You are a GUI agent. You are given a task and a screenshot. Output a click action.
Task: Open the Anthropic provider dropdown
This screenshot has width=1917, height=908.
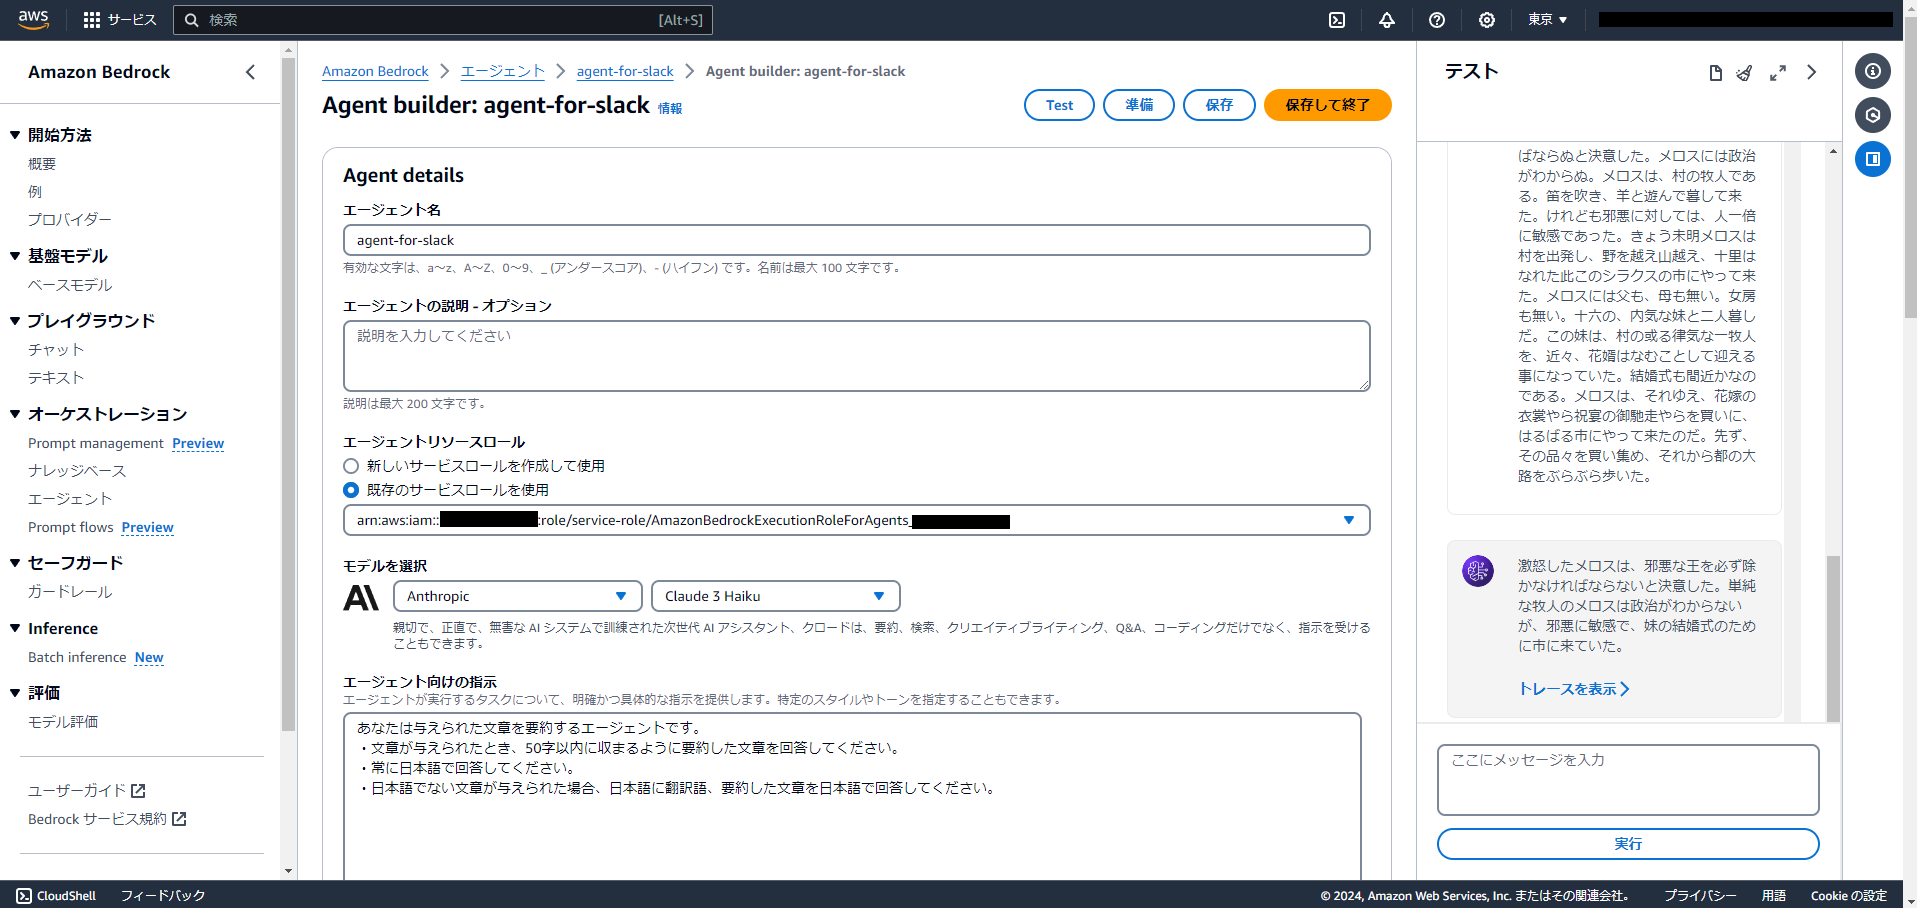(517, 596)
